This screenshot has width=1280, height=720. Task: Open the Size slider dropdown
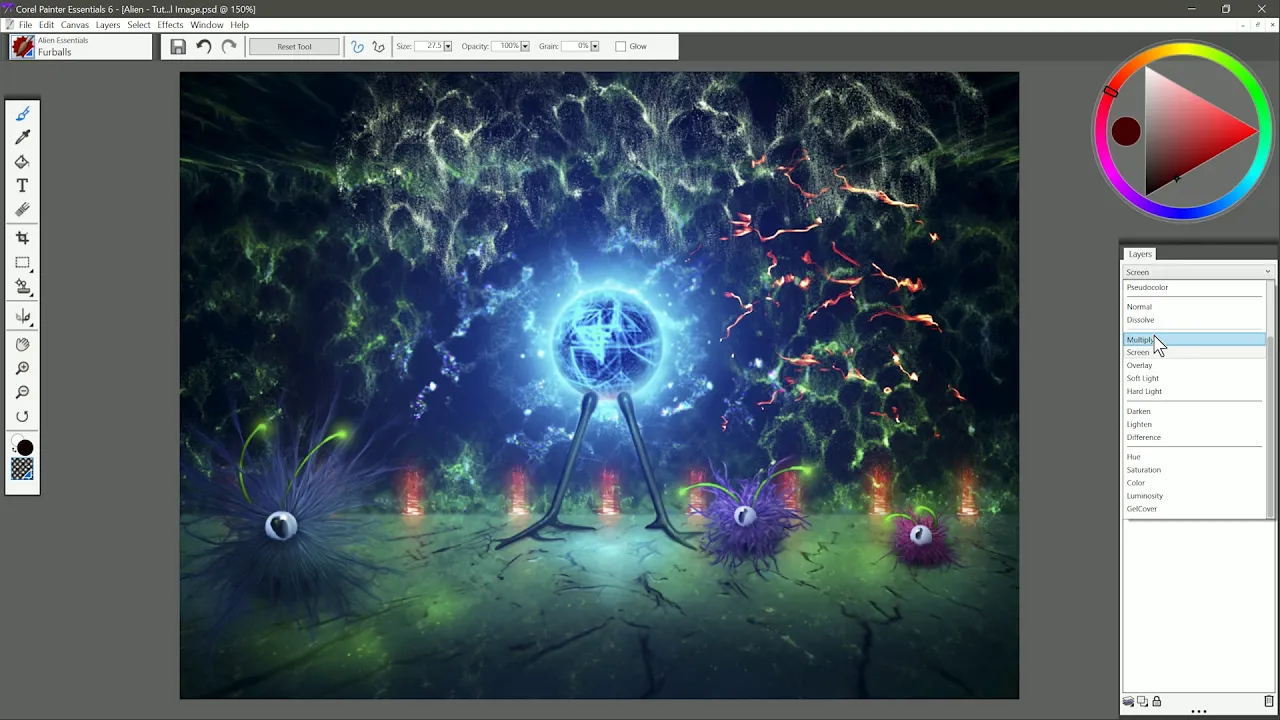447,46
